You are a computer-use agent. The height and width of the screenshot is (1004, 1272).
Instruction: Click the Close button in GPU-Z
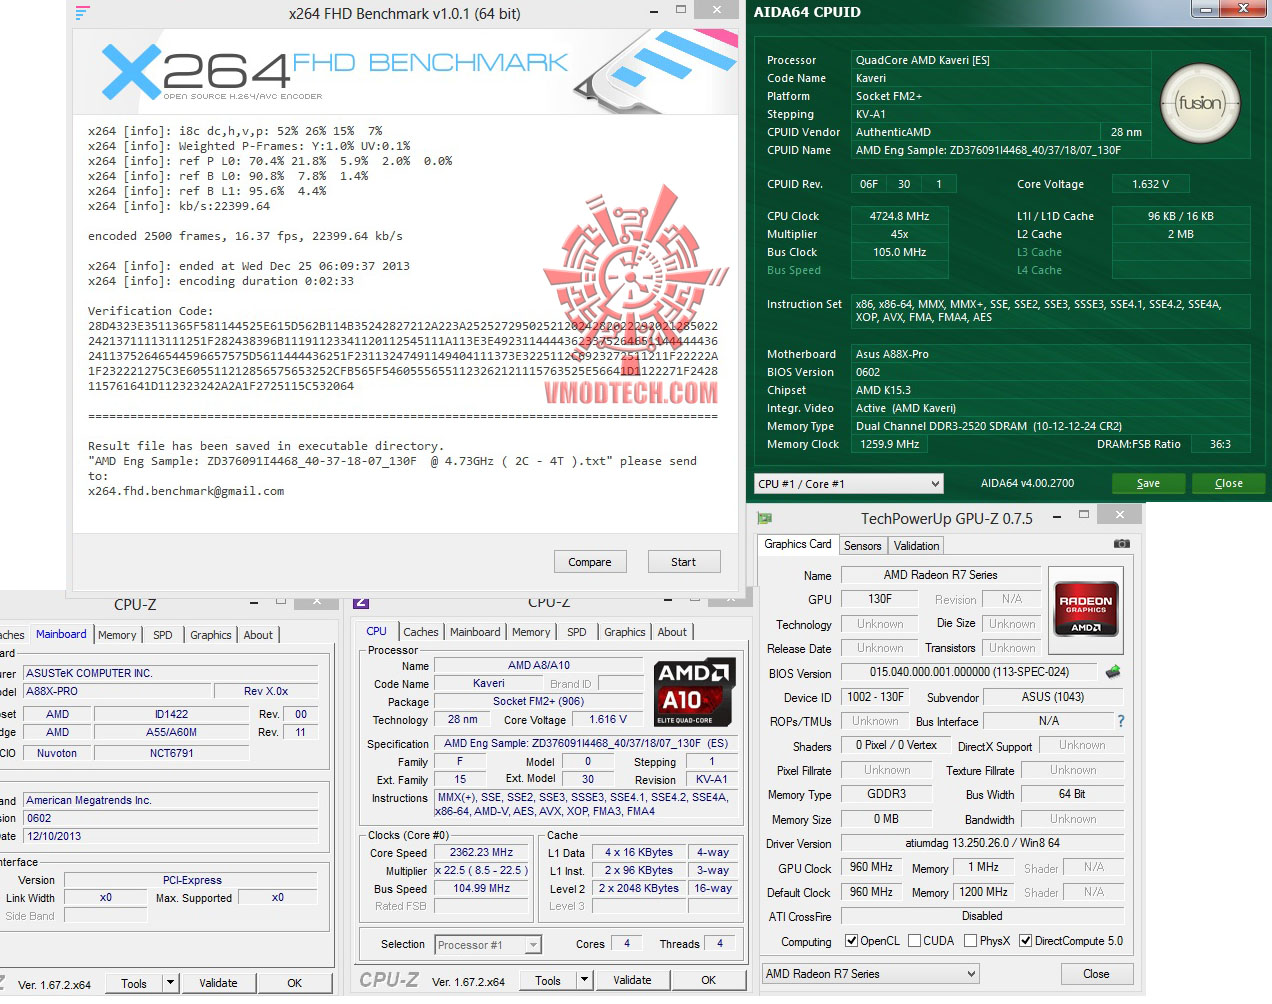pyautogui.click(x=1096, y=974)
